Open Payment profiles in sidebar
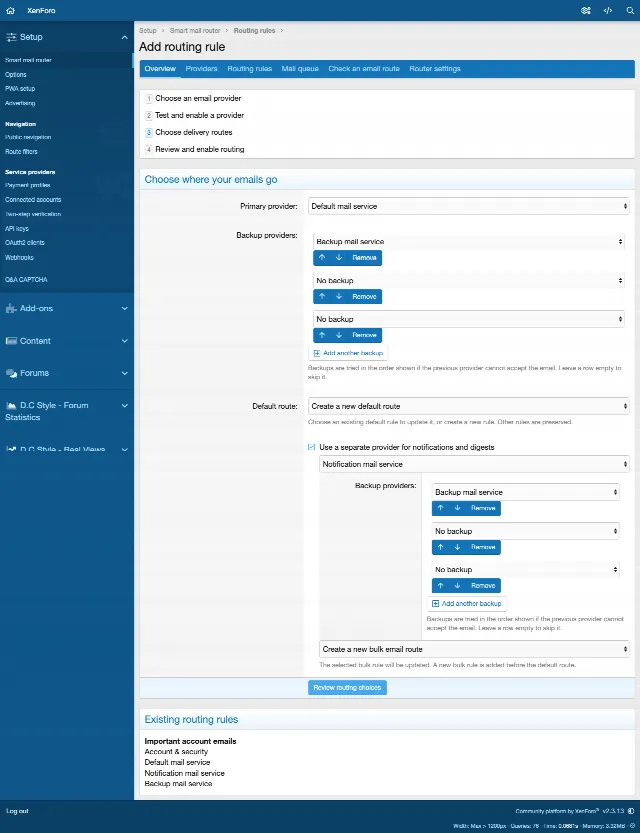Image resolution: width=640 pixels, height=833 pixels. click(x=28, y=185)
